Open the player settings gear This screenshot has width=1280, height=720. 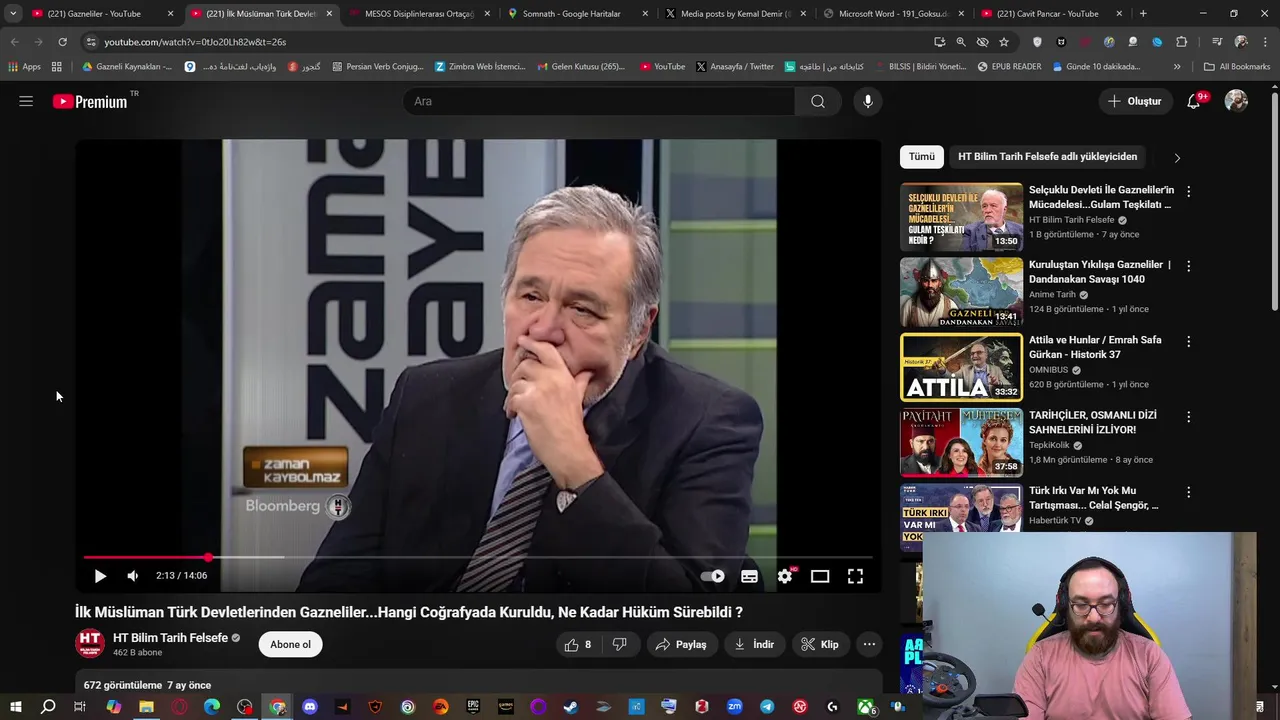pos(785,576)
